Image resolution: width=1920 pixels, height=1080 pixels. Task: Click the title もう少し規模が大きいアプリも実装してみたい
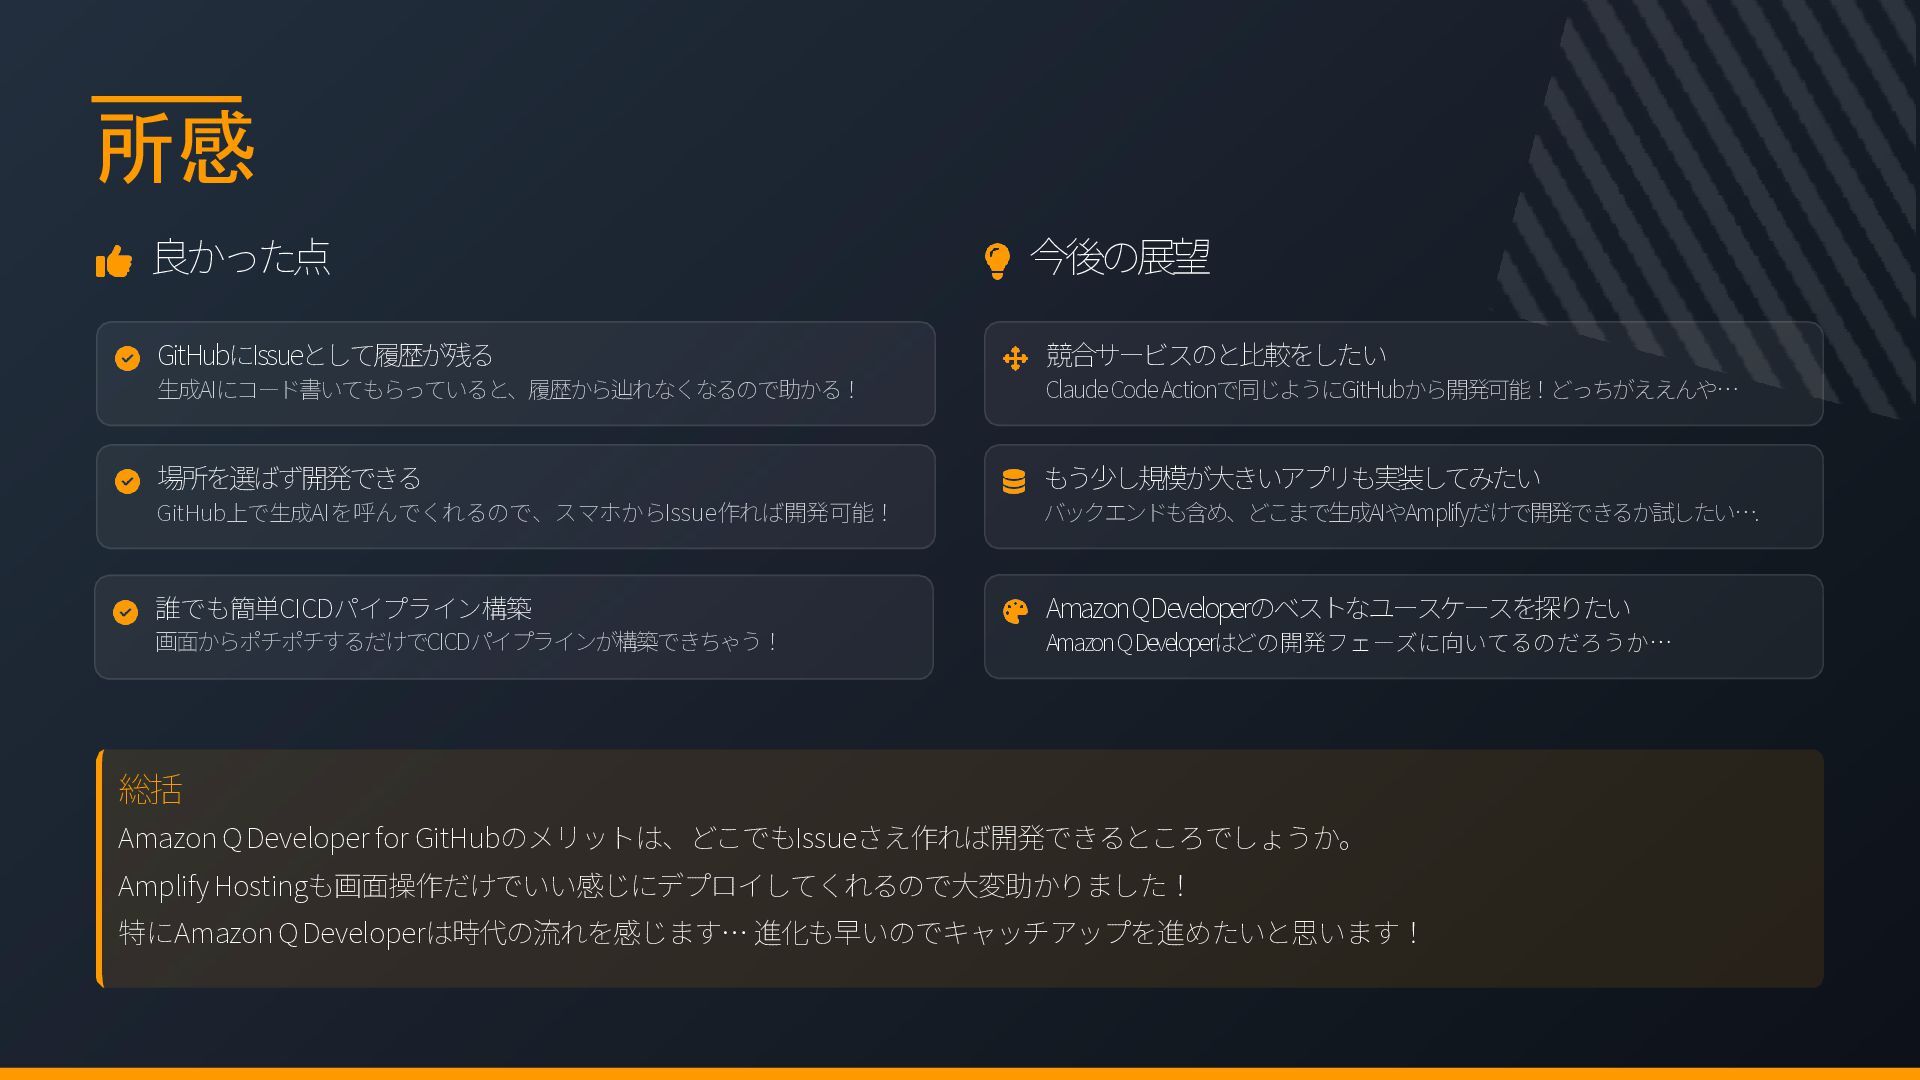tap(1292, 478)
